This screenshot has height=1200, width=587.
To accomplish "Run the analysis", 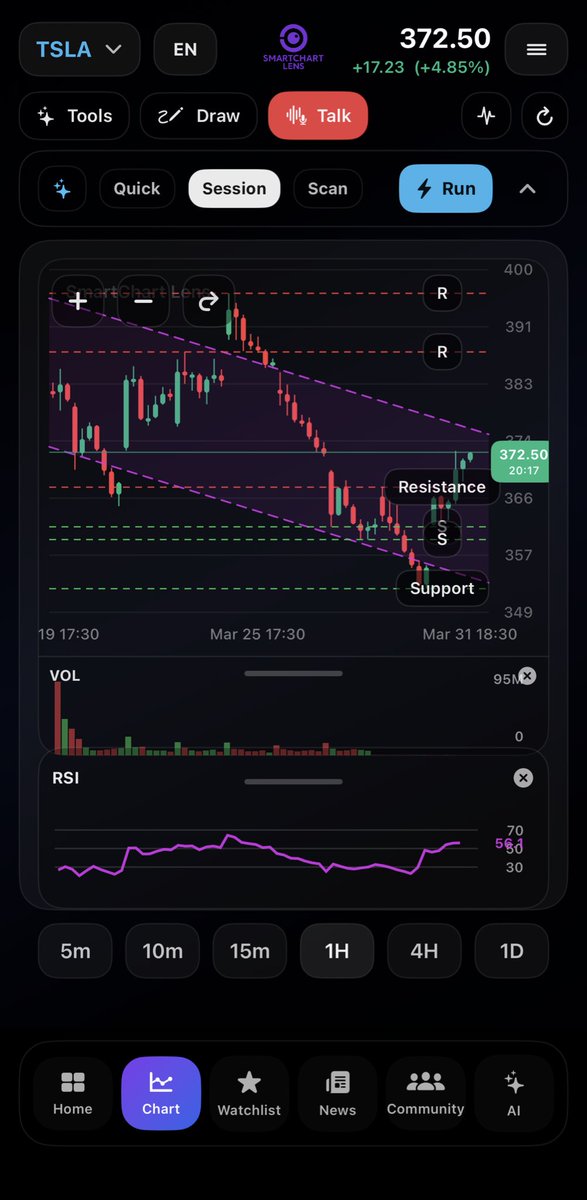I will (446, 189).
